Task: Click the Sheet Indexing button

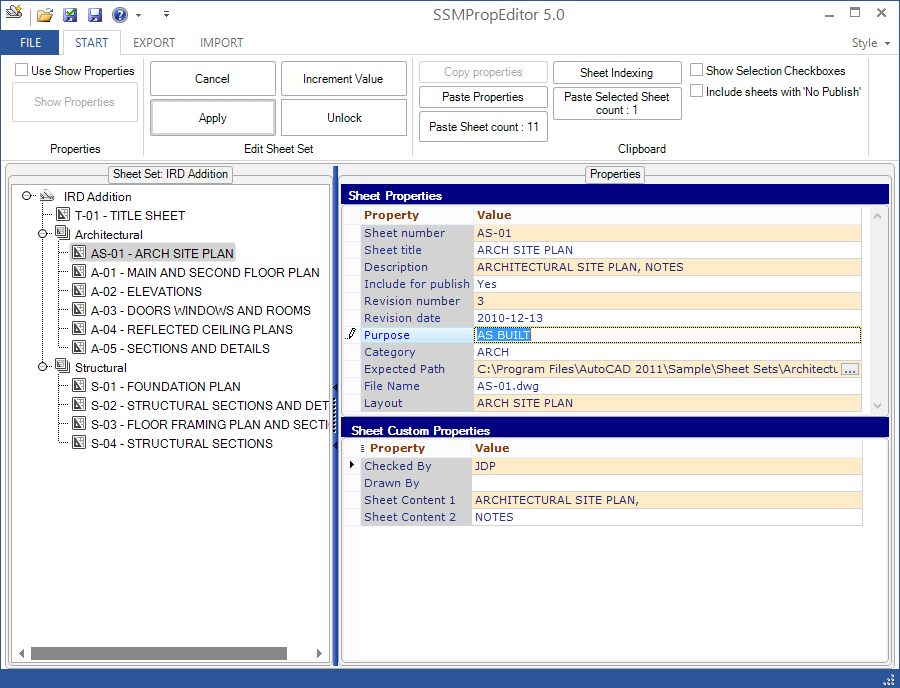Action: pos(617,72)
